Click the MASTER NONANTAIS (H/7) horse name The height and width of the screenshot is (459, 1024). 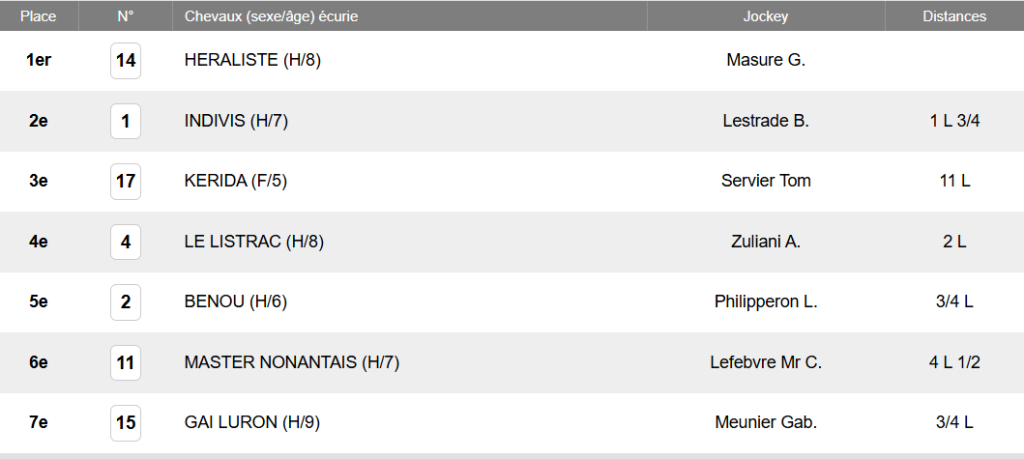click(x=292, y=362)
